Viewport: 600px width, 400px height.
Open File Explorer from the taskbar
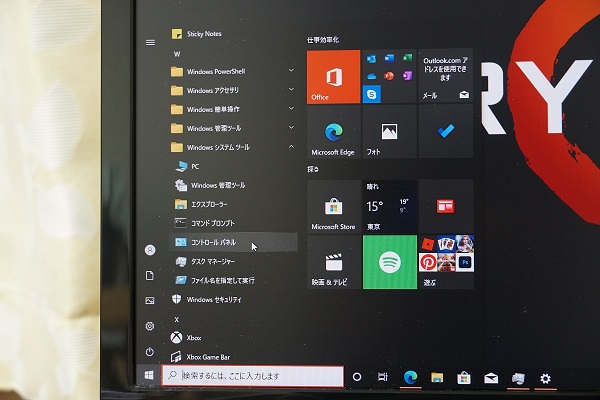coord(437,378)
